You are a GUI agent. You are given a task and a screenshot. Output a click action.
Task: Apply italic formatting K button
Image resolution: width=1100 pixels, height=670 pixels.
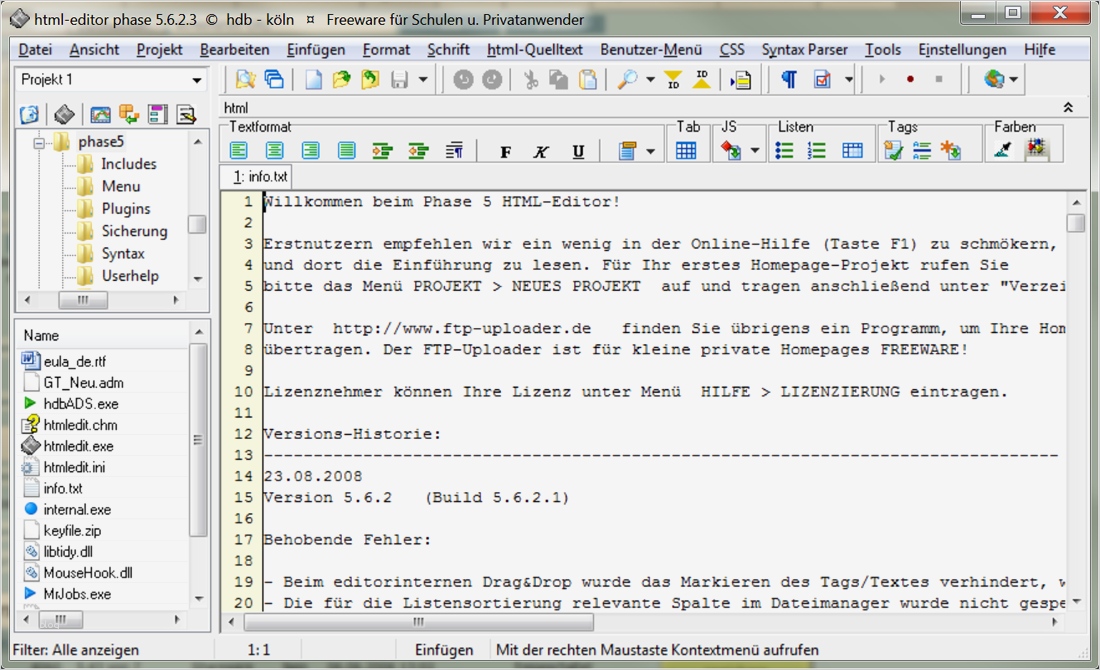pyautogui.click(x=541, y=152)
